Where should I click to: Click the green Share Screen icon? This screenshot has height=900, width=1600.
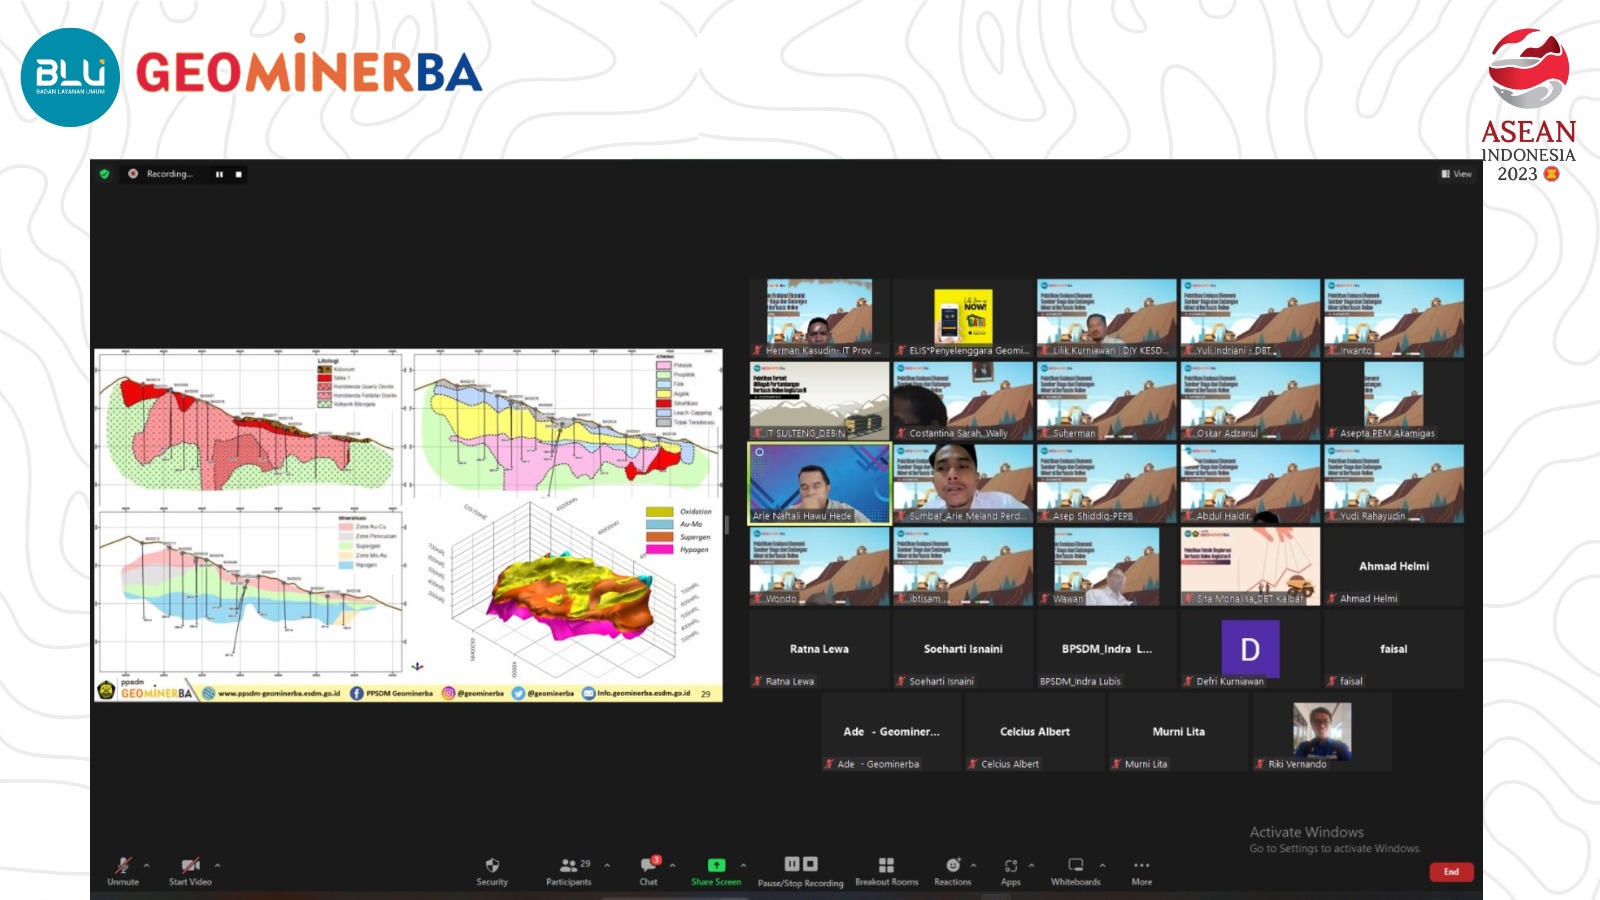point(716,865)
